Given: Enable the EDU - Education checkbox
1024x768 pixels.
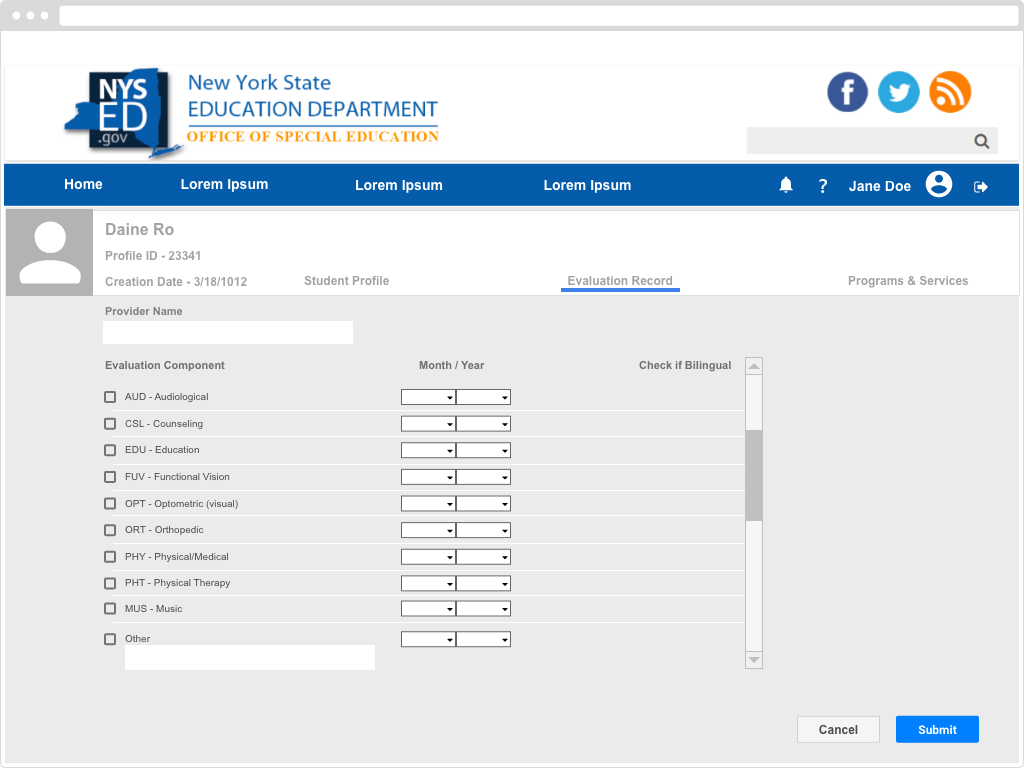Looking at the screenshot, I should [110, 450].
